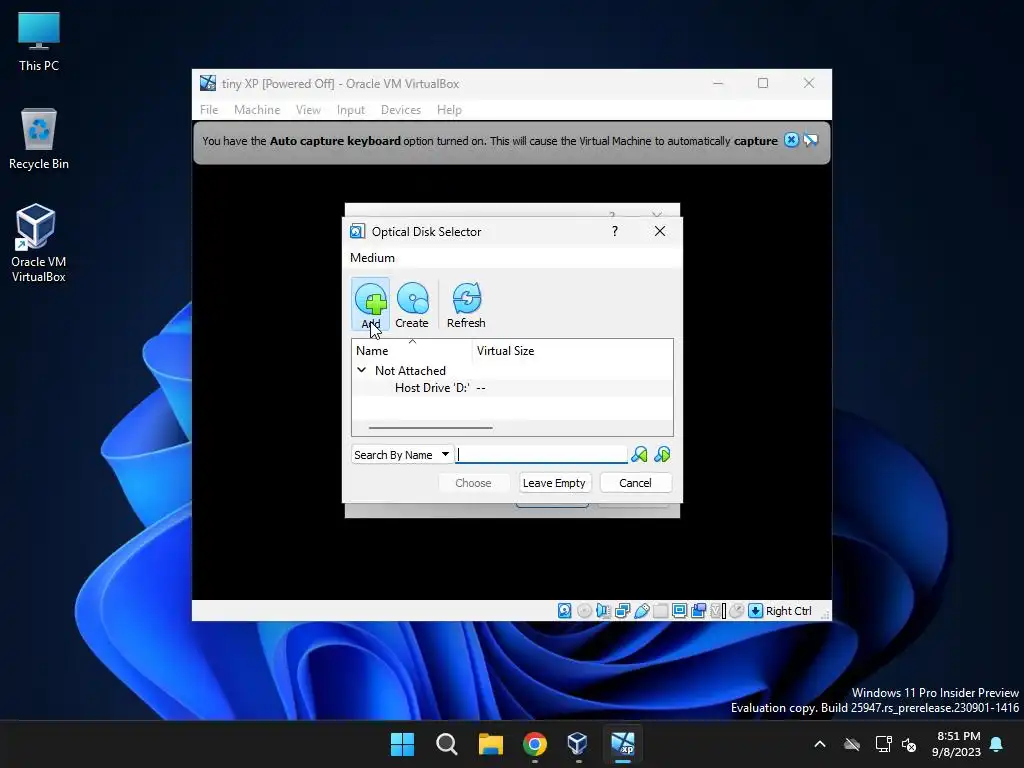Image resolution: width=1024 pixels, height=768 pixels.
Task: Click the OneDrive cloud tray icon
Action: pos(852,744)
